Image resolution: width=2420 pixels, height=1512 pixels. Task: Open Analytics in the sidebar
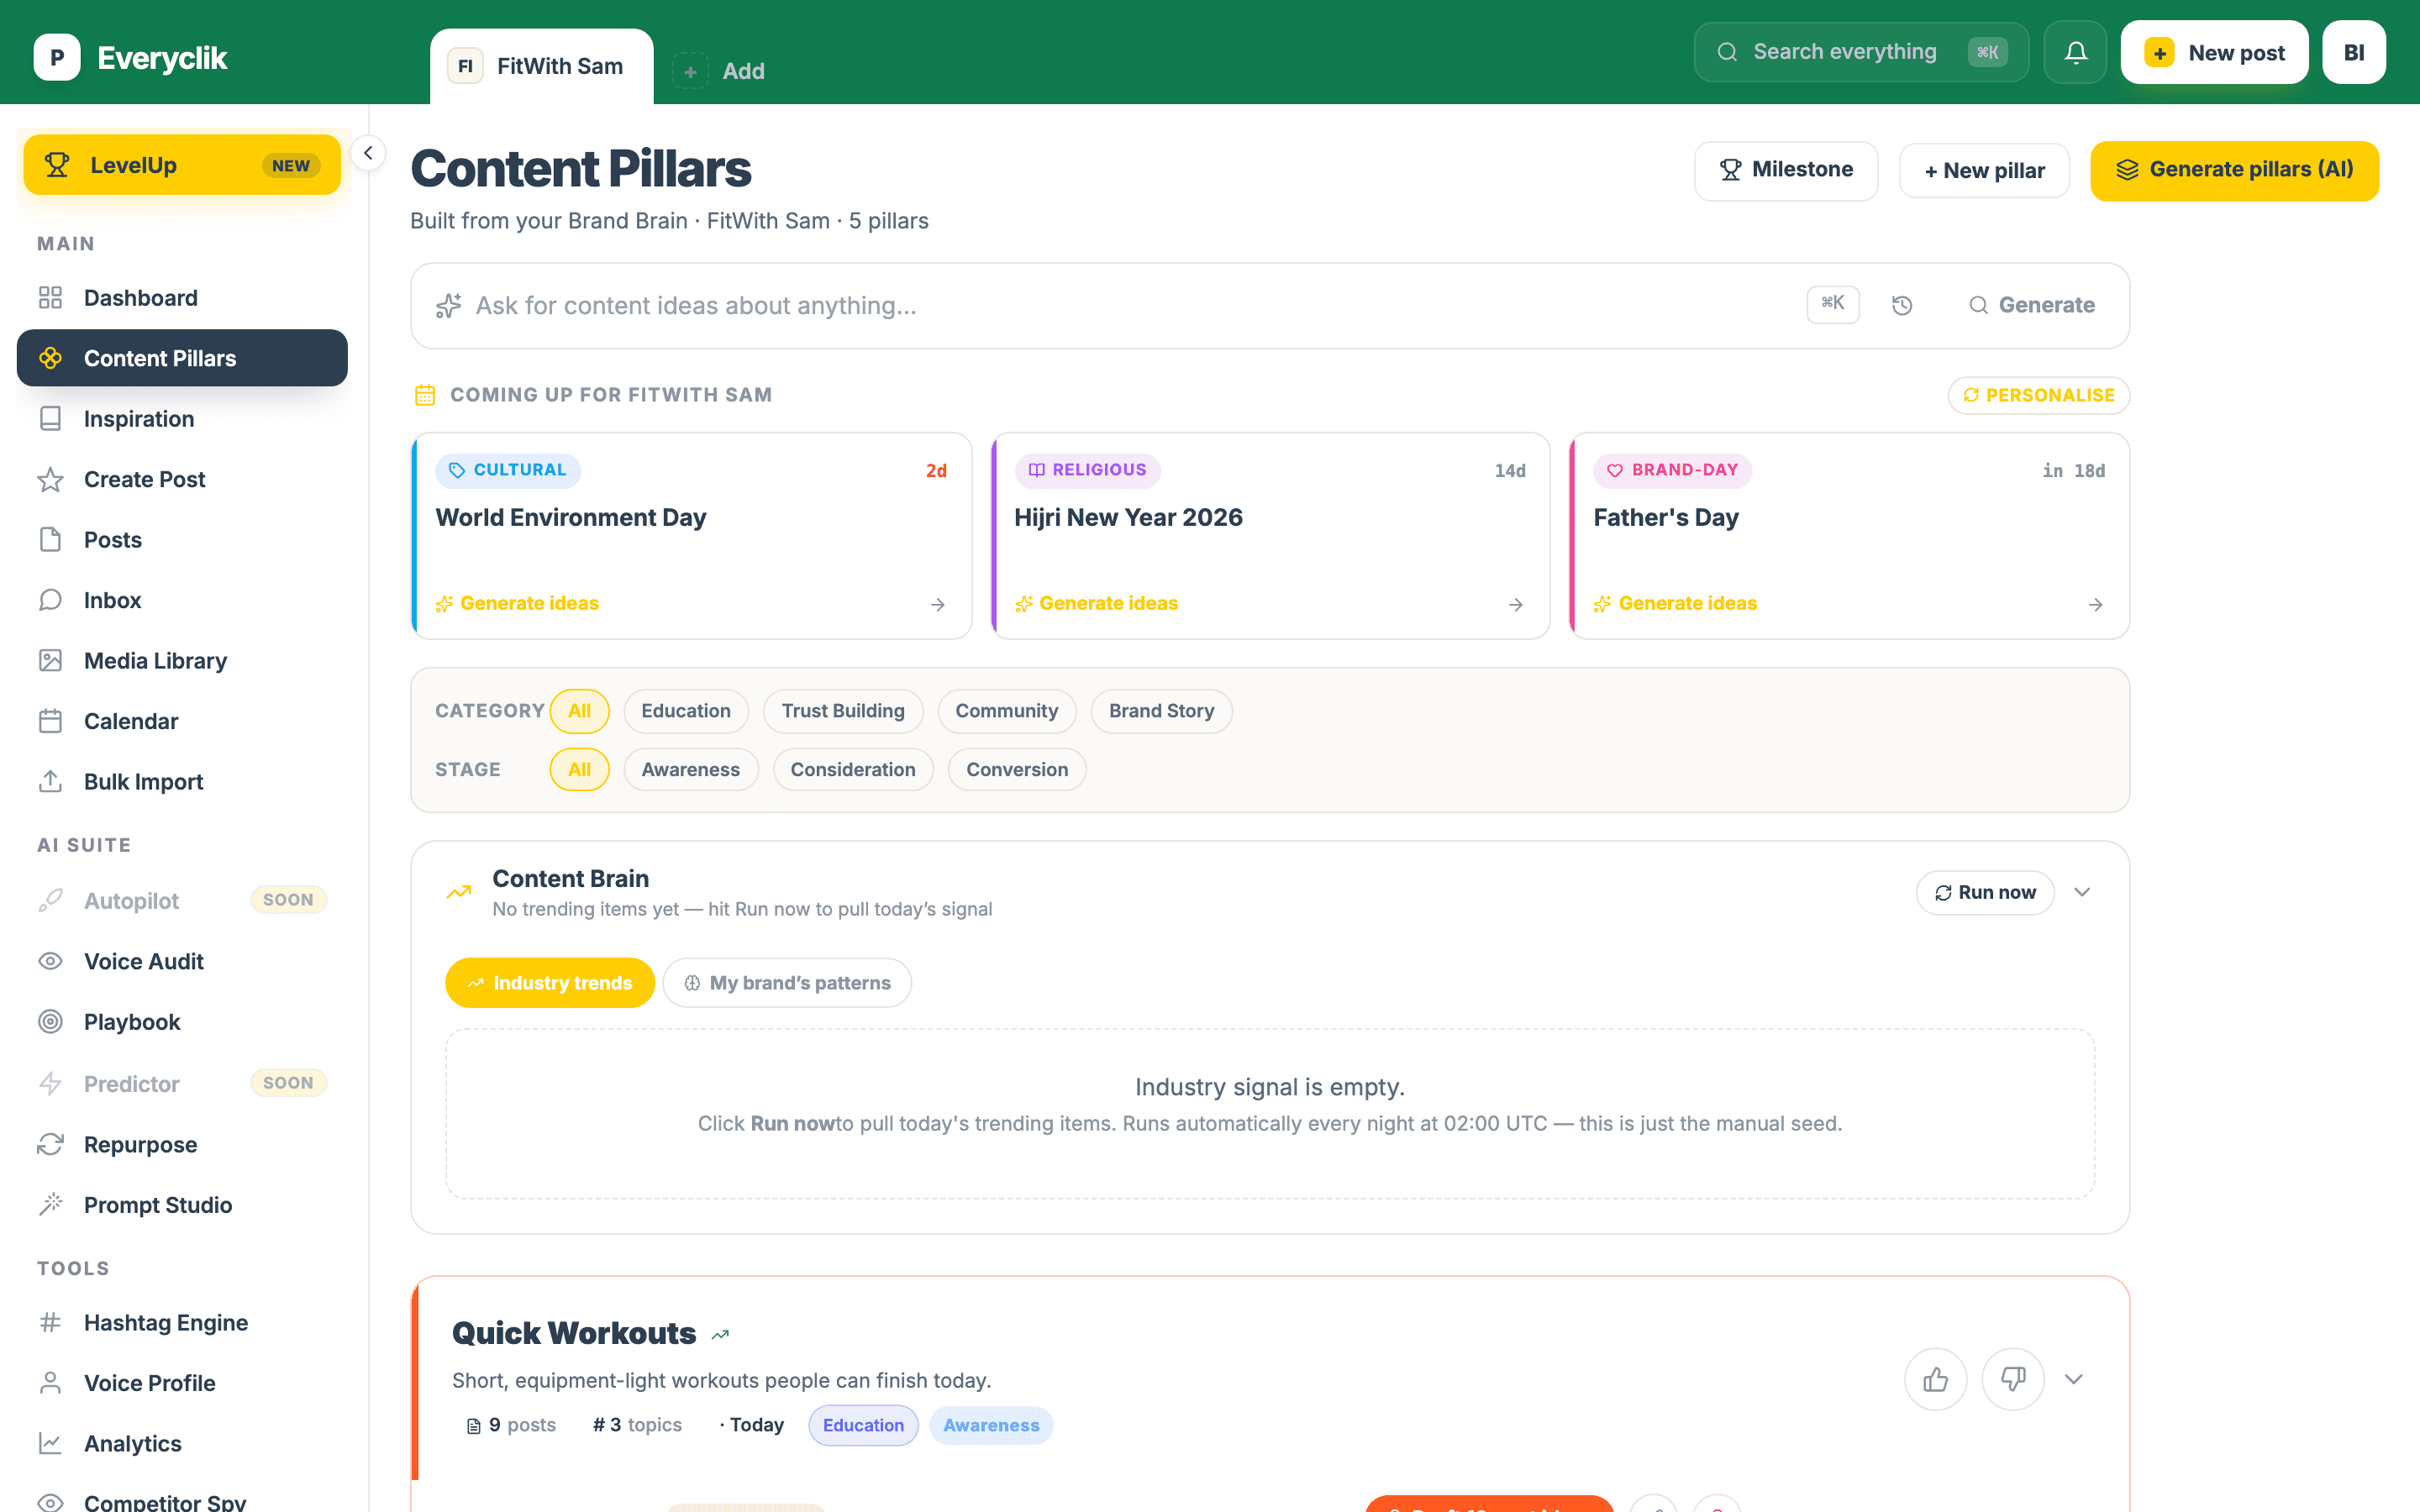click(182, 1444)
